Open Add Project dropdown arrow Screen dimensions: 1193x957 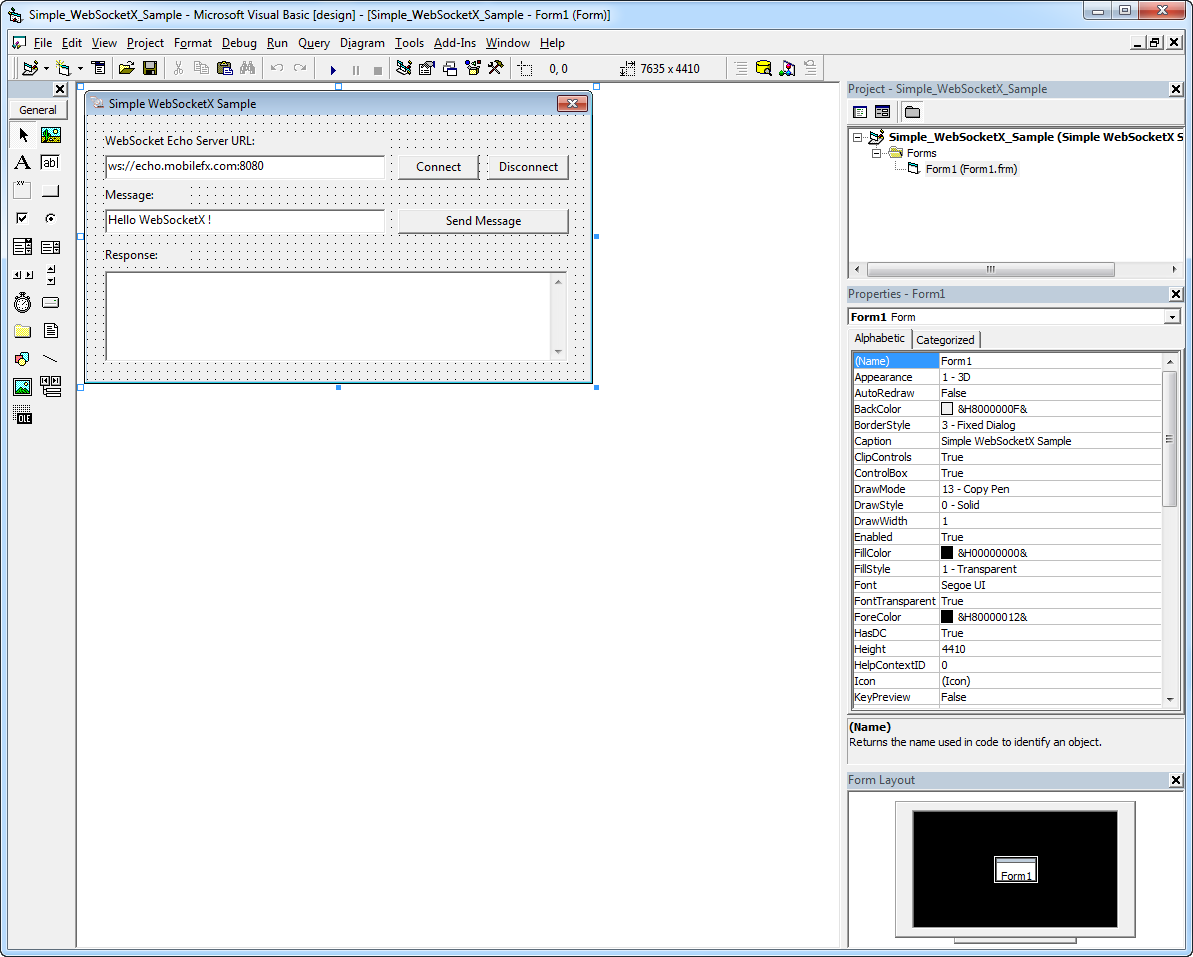(46, 68)
